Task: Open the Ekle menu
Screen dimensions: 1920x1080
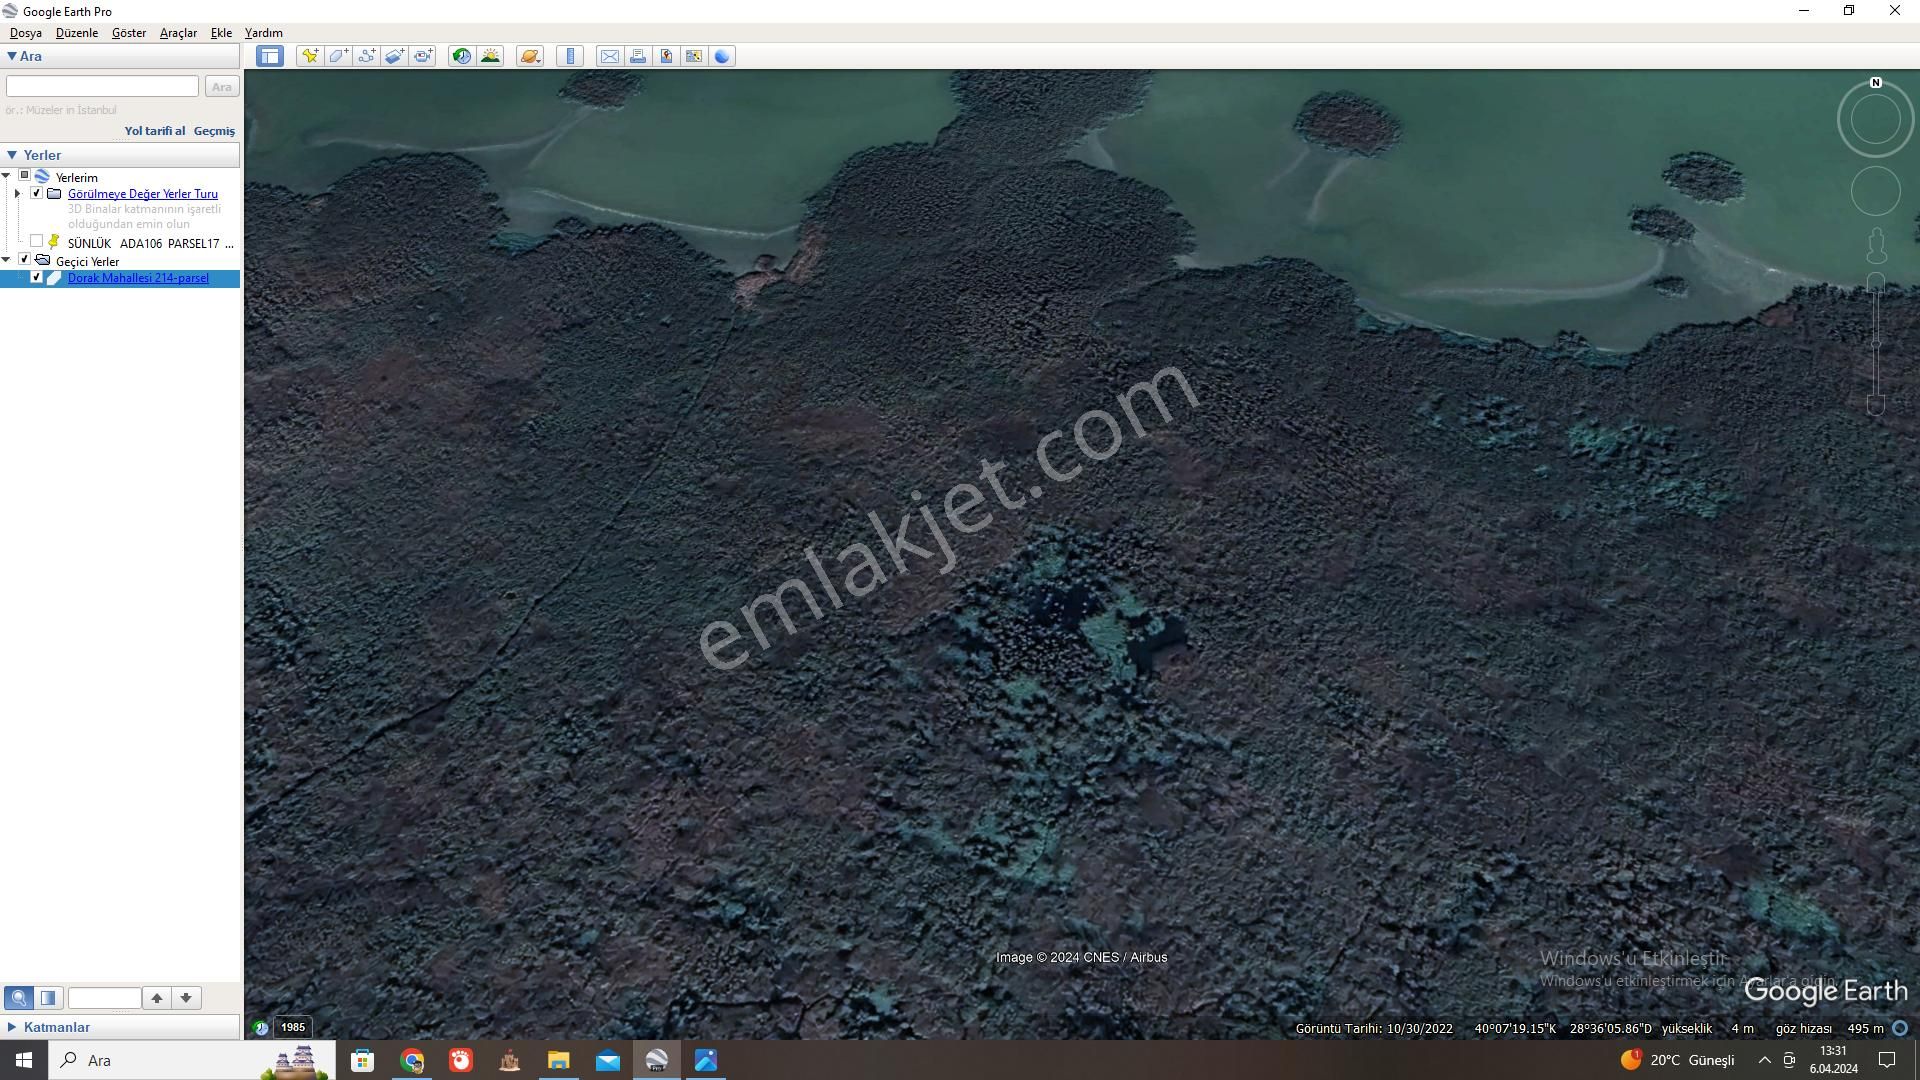Action: point(221,33)
